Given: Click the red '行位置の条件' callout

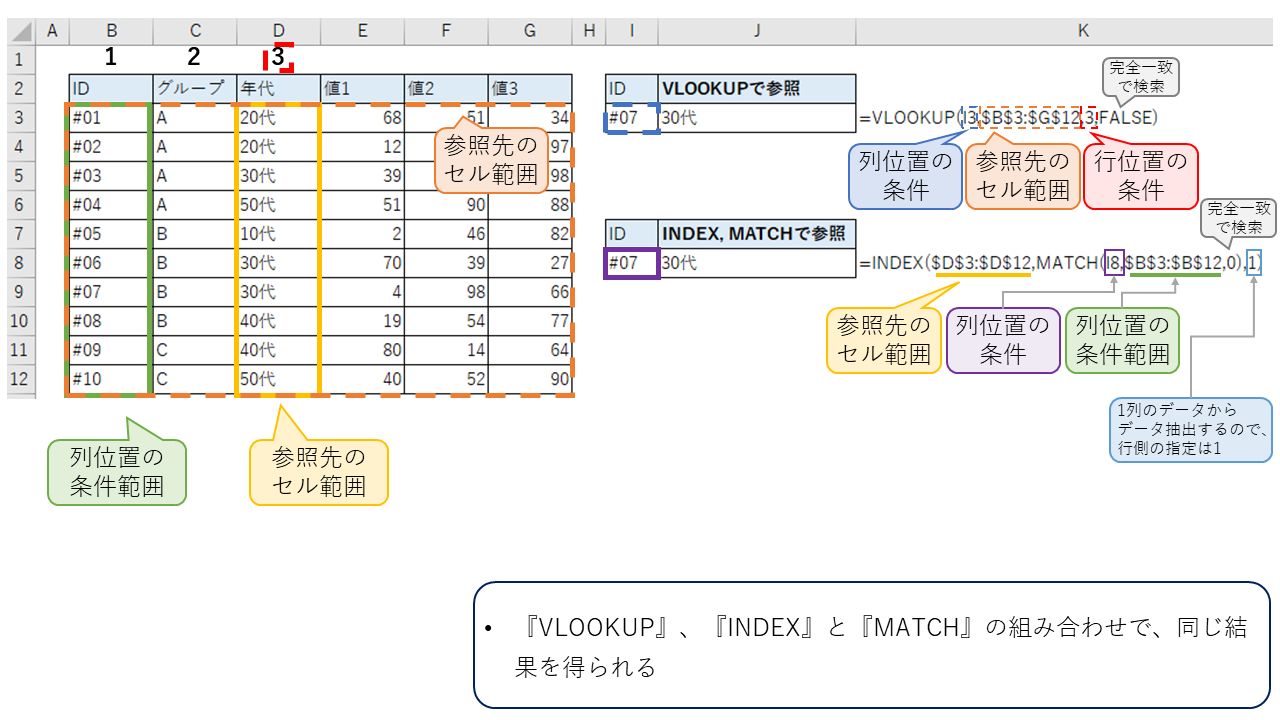Looking at the screenshot, I should click(1140, 176).
